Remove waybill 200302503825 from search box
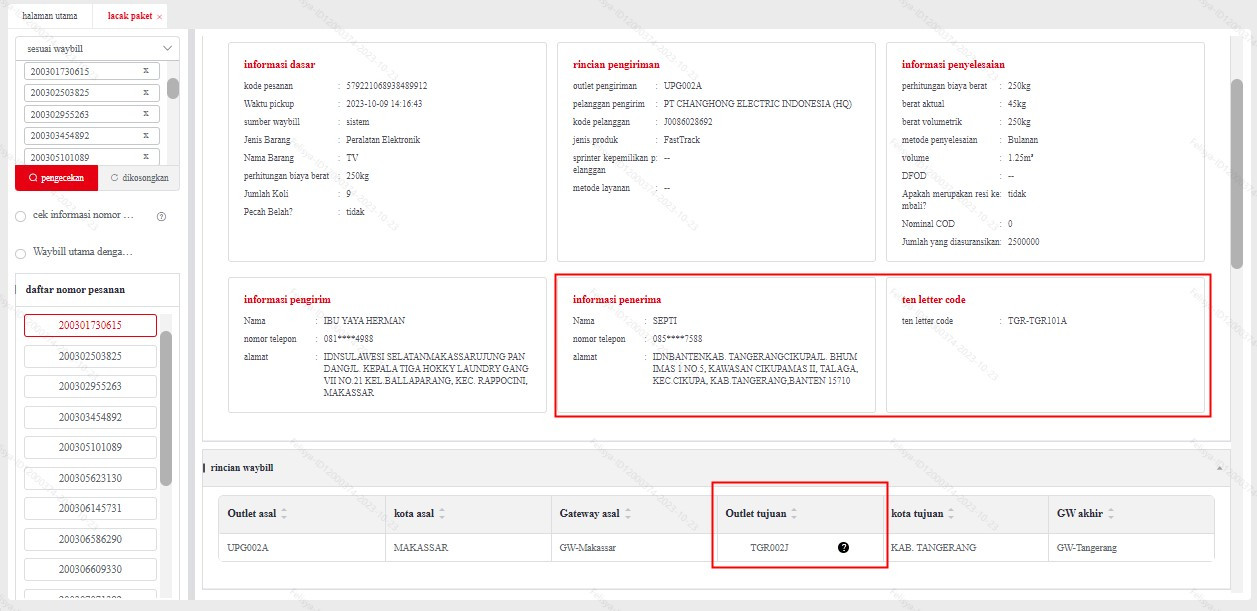The height and width of the screenshot is (611, 1257). pos(145,92)
